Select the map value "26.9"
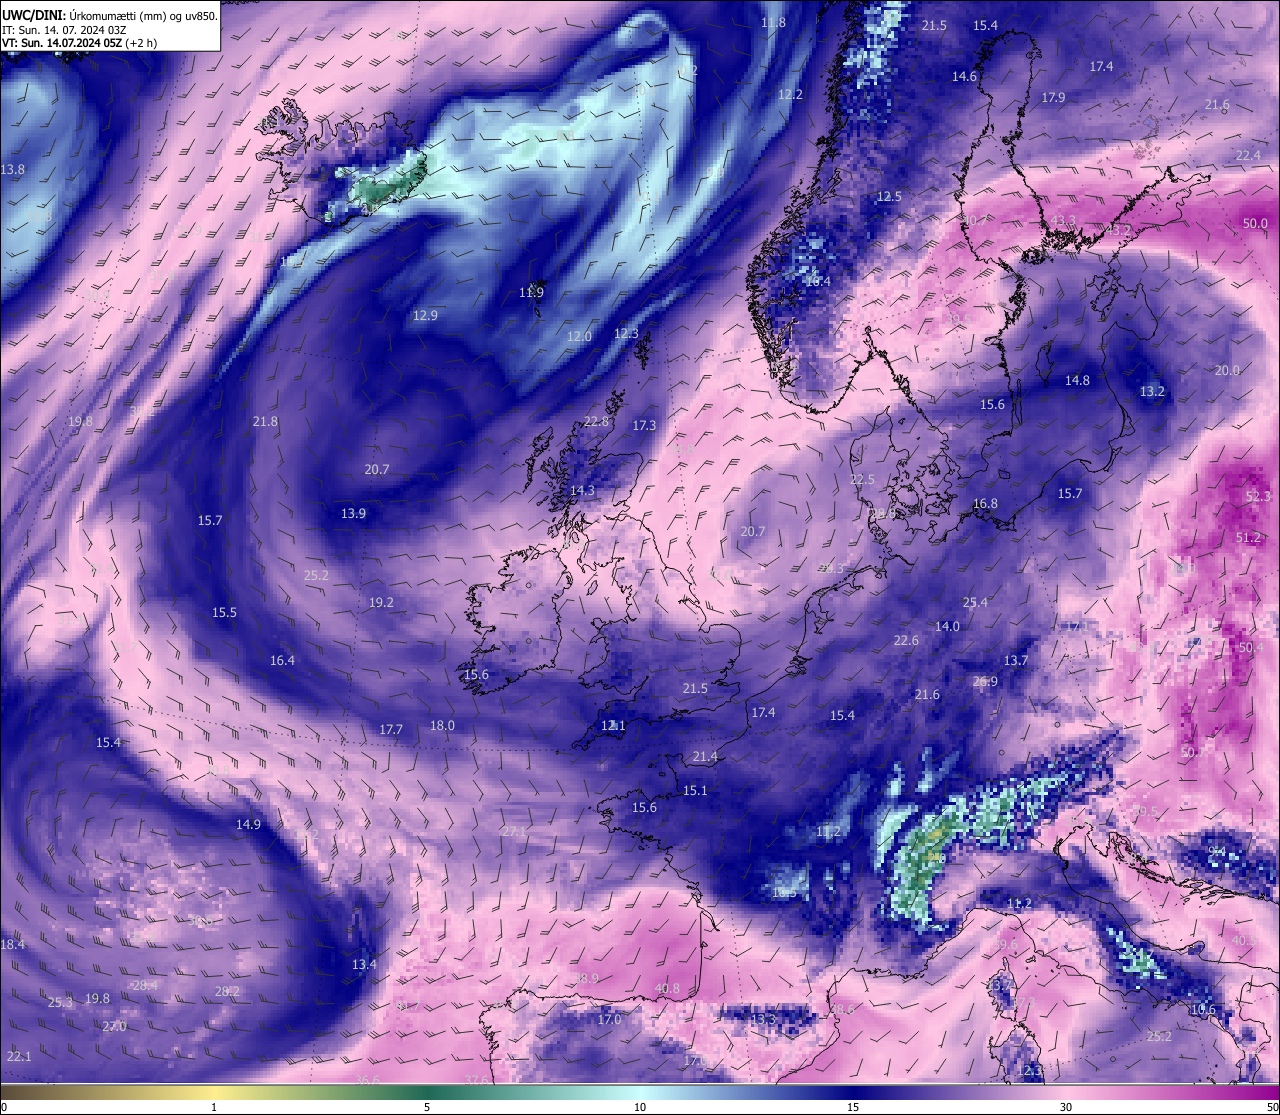The width and height of the screenshot is (1280, 1115). click(985, 682)
